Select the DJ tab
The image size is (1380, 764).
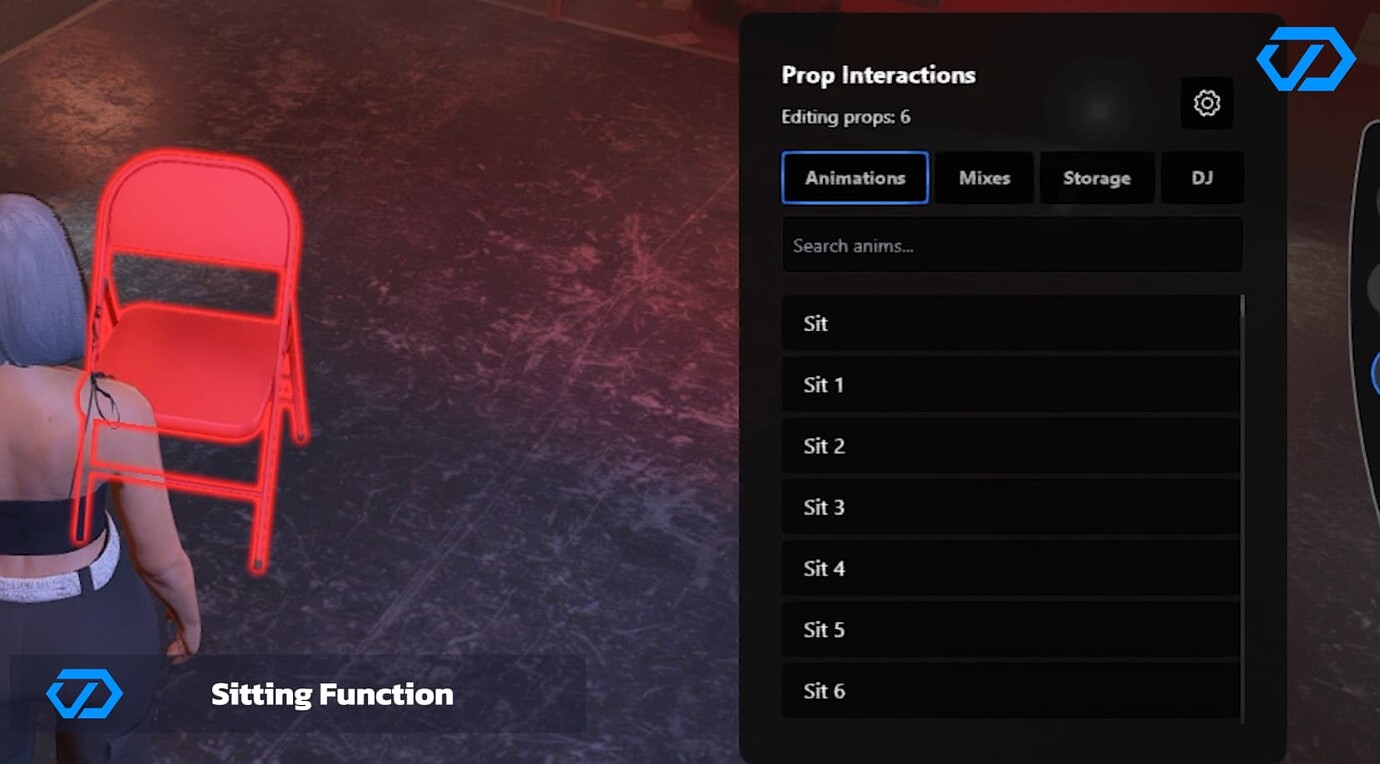click(x=1203, y=177)
